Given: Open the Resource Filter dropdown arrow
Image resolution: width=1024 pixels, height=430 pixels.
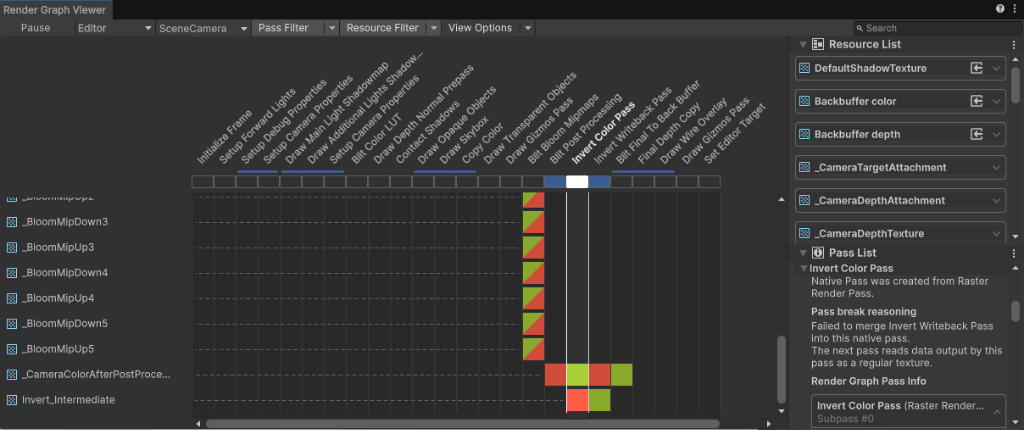Looking at the screenshot, I should click(x=433, y=28).
